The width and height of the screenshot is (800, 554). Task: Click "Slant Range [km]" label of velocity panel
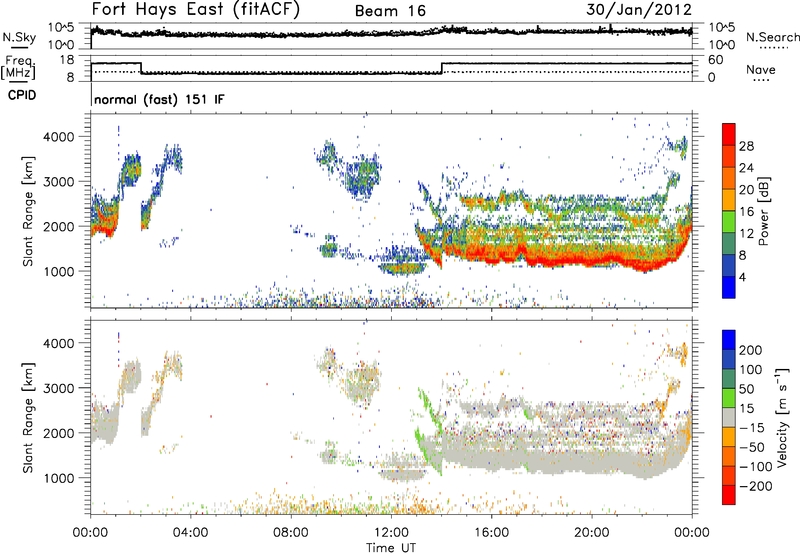pyautogui.click(x=28, y=417)
